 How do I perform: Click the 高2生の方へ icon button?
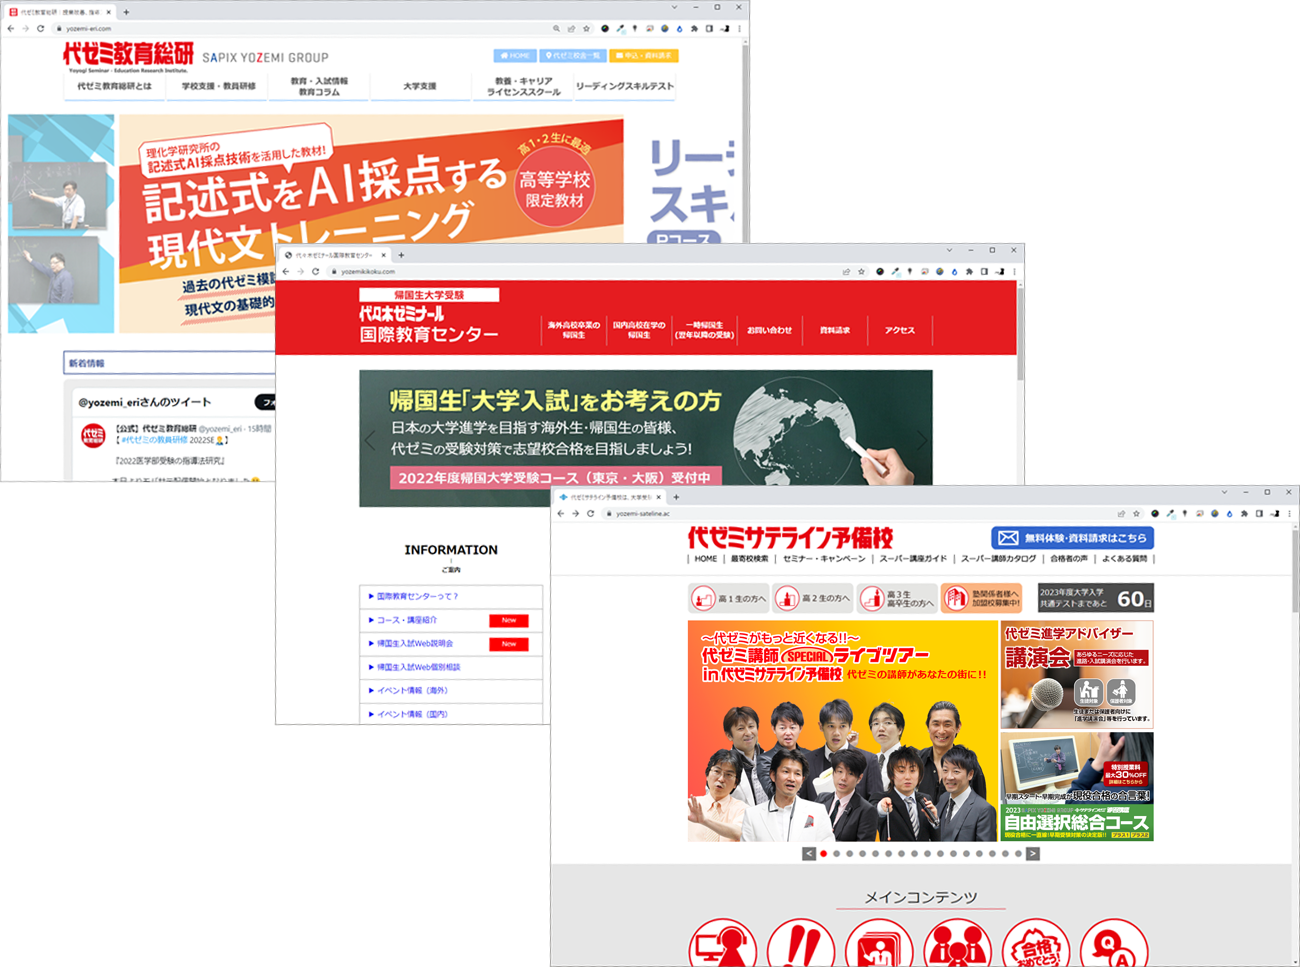(x=812, y=598)
